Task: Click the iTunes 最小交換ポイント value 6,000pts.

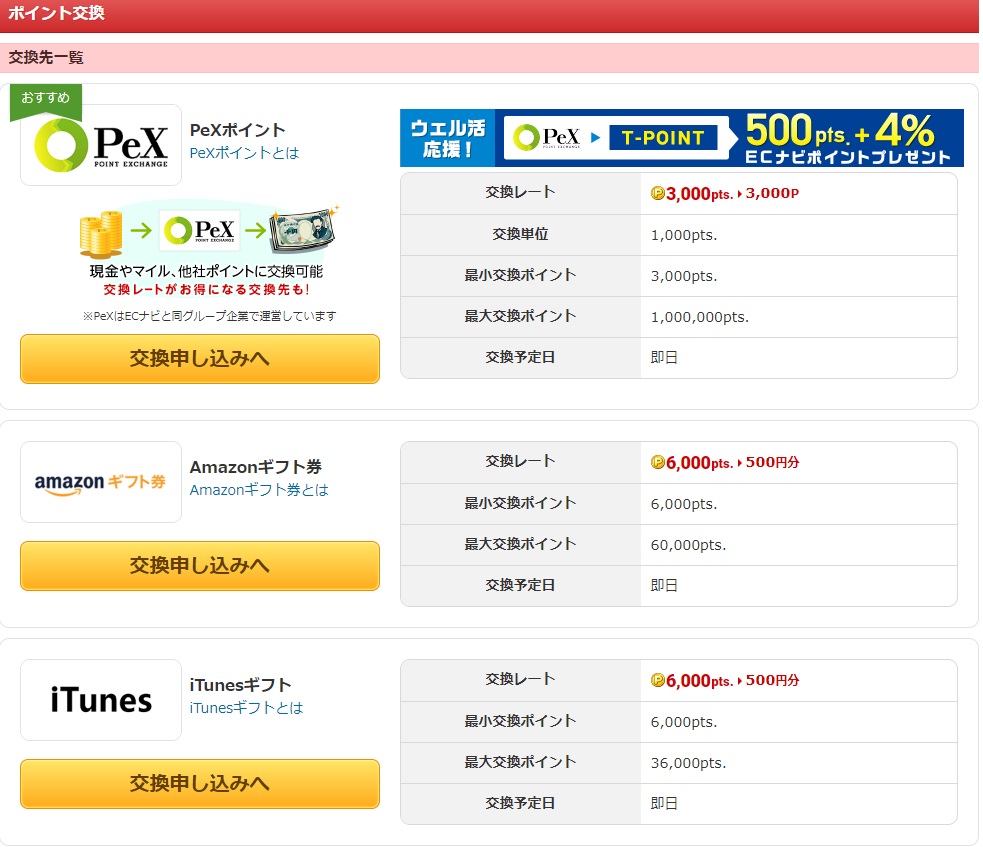Action: [684, 722]
